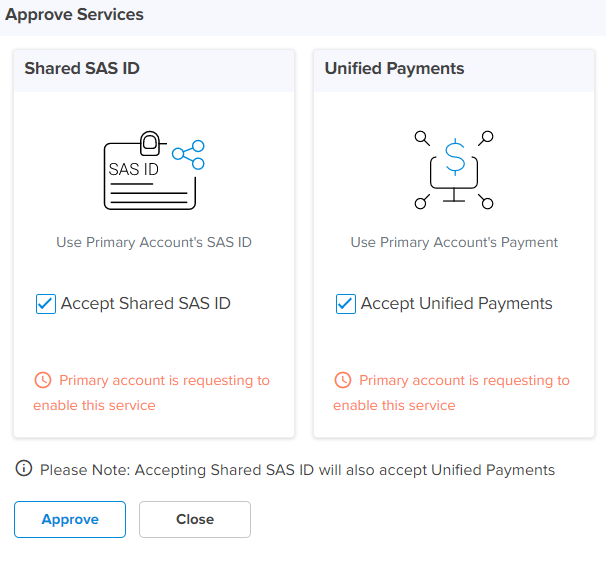This screenshot has height=562, width=606.
Task: Click the clock icon in Unified Payments warning
Action: pos(343,380)
